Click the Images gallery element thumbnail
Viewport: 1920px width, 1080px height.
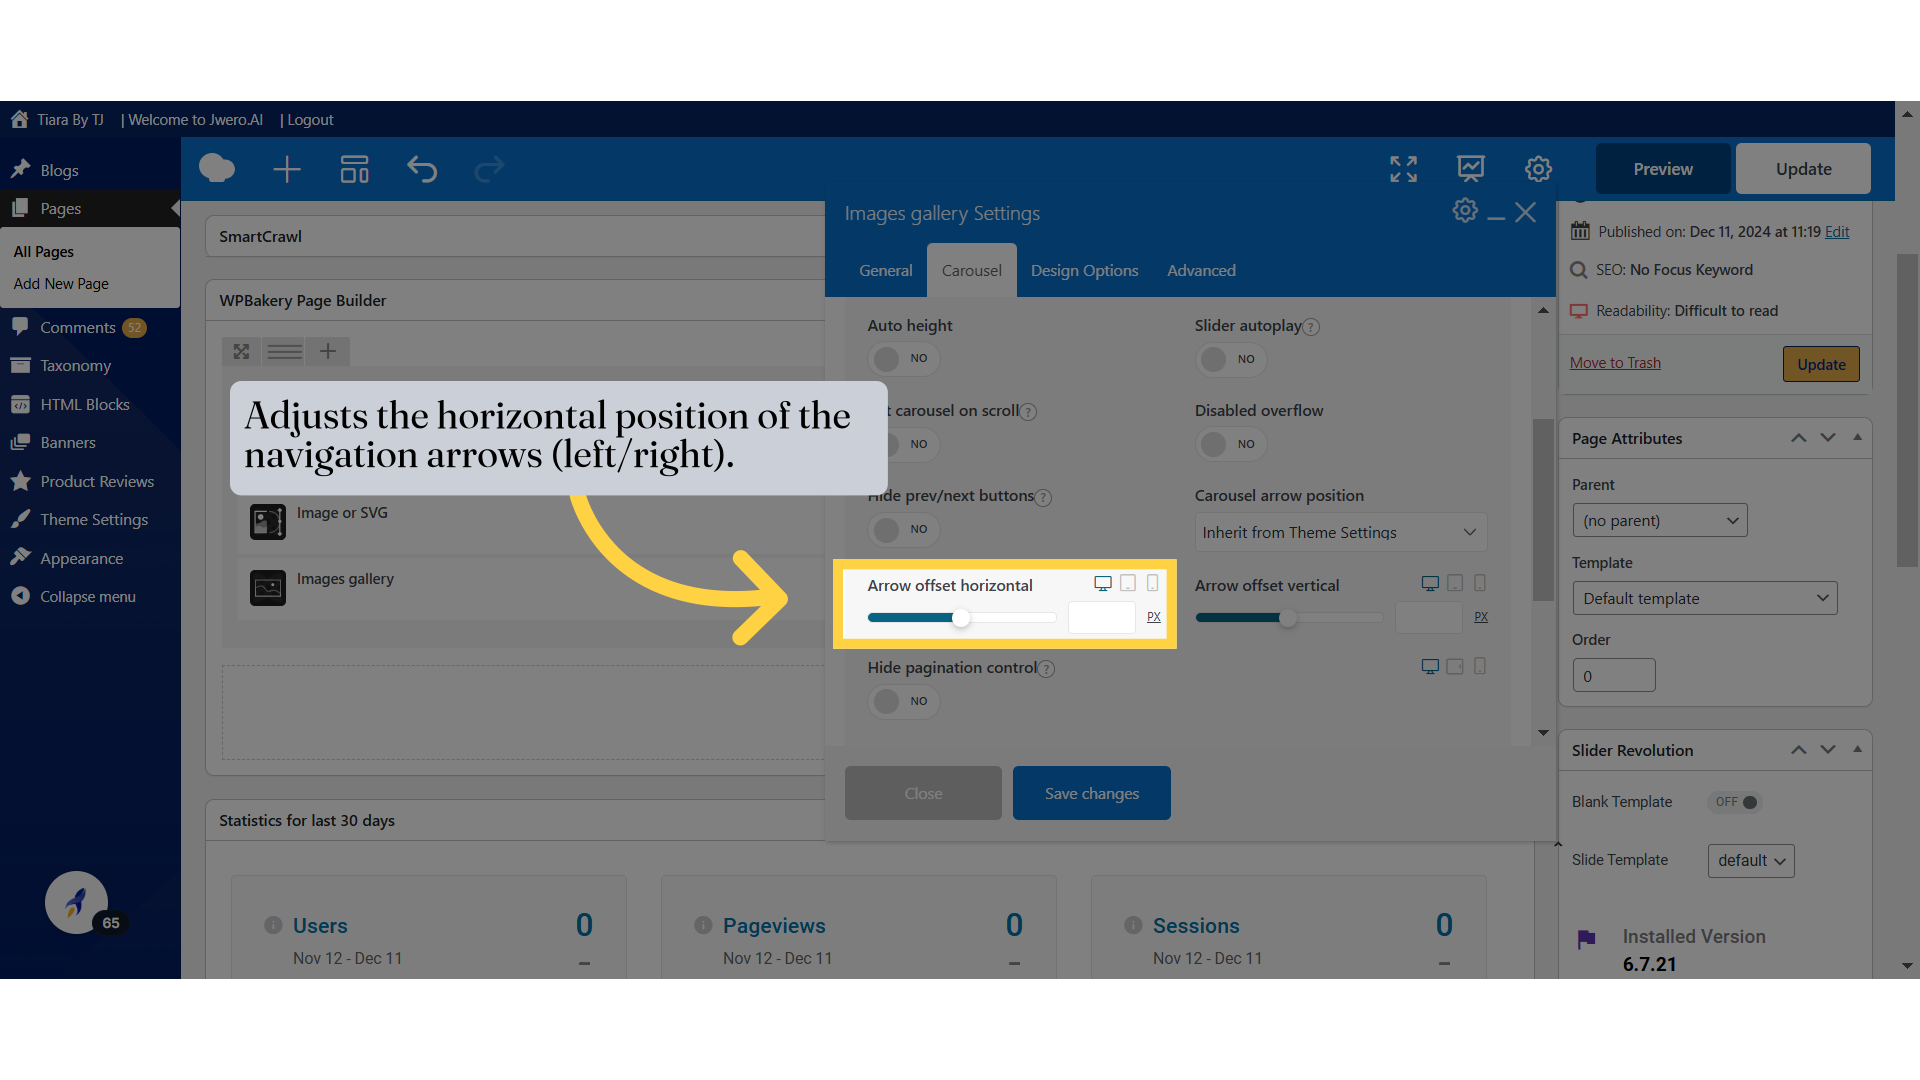[268, 588]
